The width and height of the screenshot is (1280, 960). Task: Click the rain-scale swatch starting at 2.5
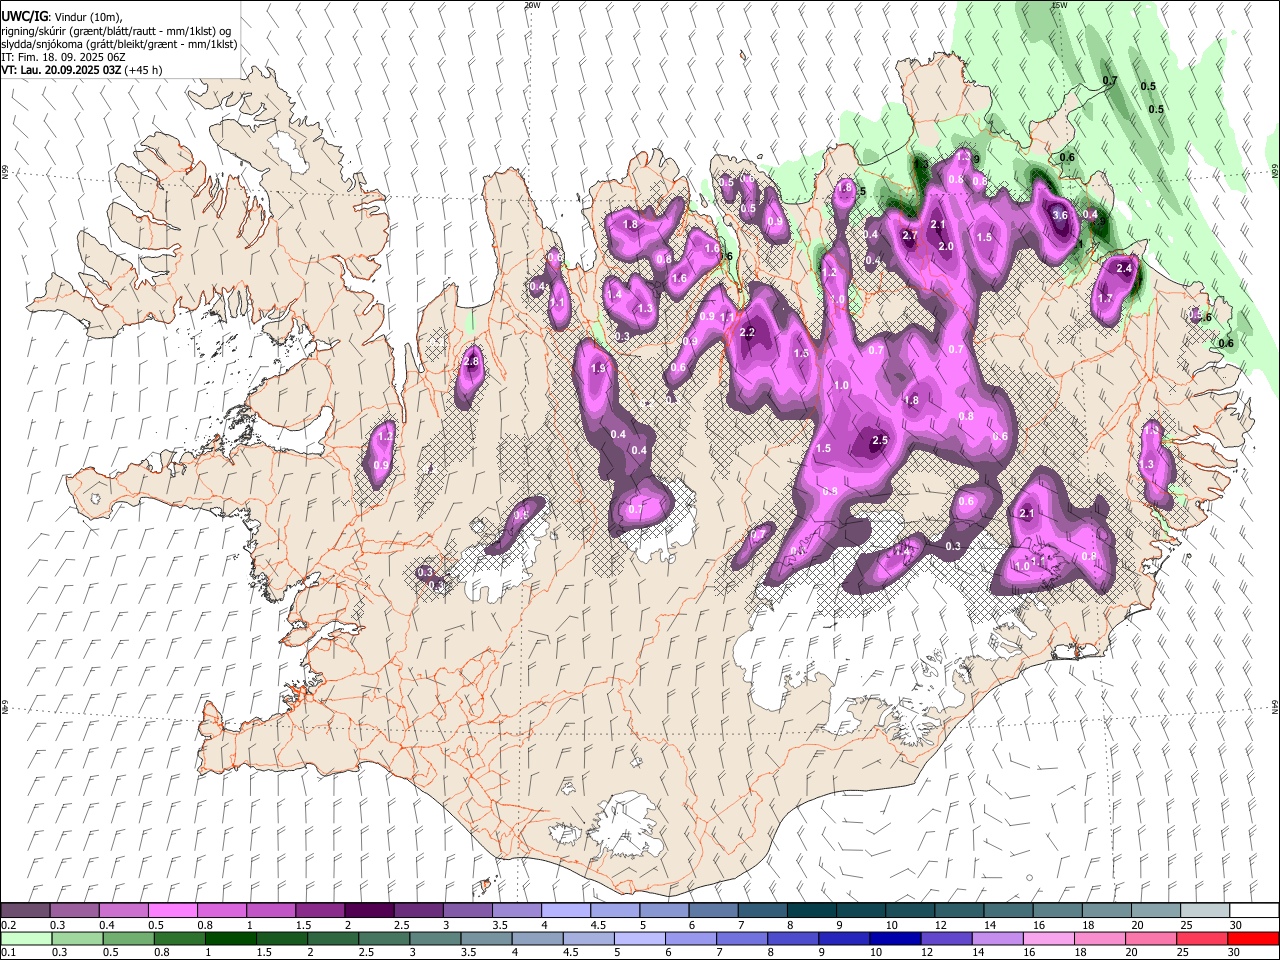383,938
